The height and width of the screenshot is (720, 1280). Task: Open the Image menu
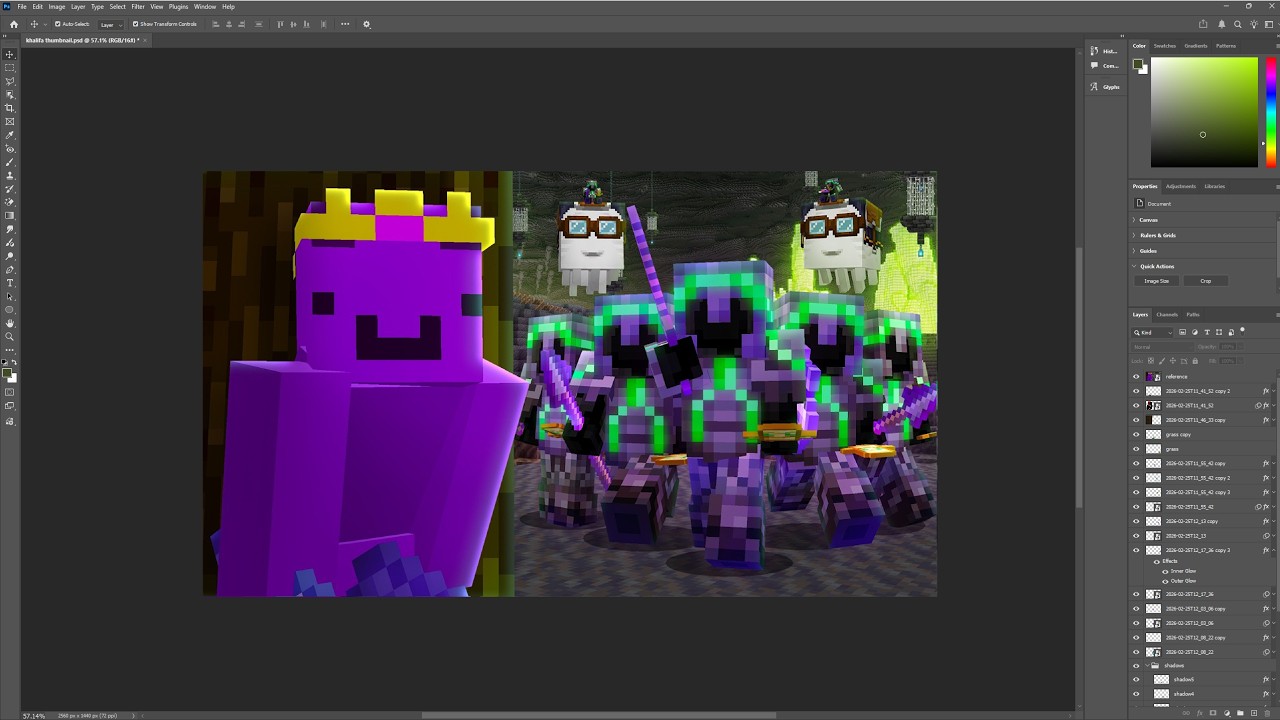57,7
